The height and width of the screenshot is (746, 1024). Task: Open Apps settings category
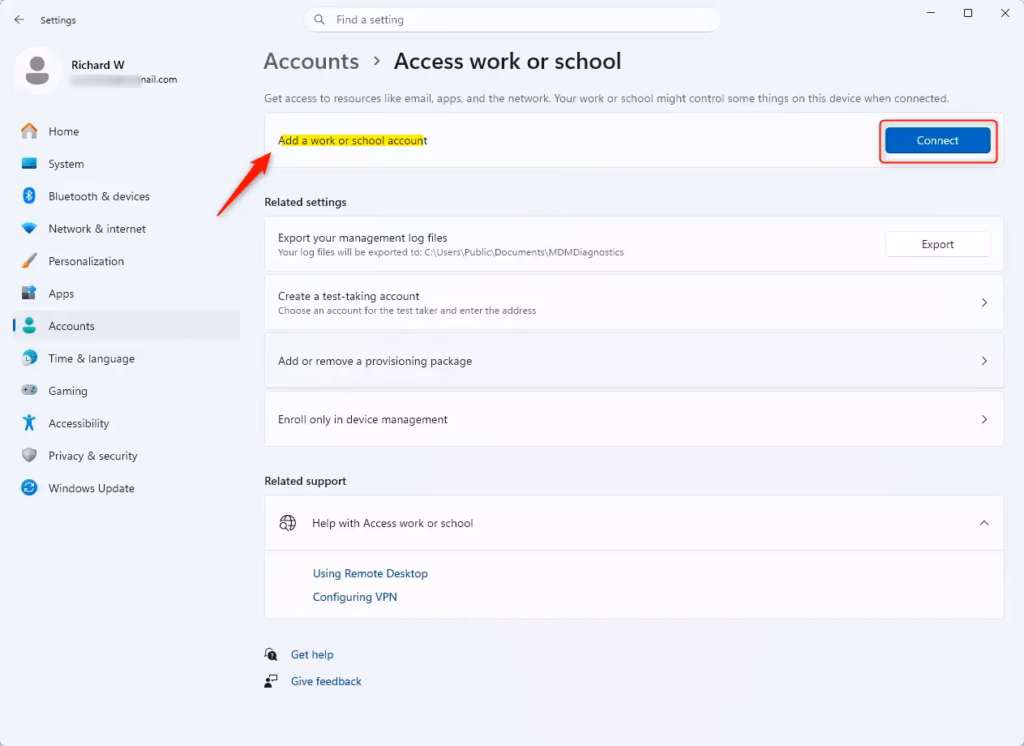pyautogui.click(x=127, y=293)
